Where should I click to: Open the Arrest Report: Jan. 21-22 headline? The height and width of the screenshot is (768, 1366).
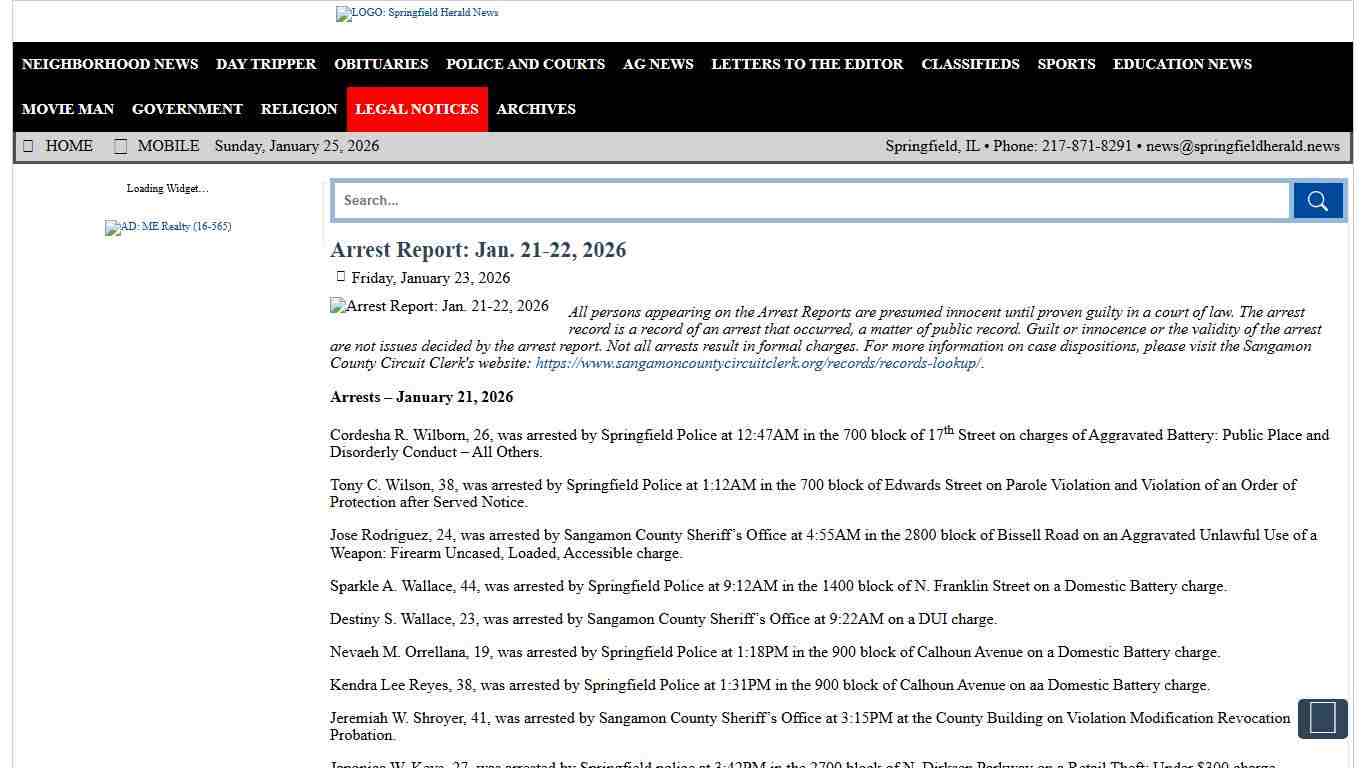[478, 250]
